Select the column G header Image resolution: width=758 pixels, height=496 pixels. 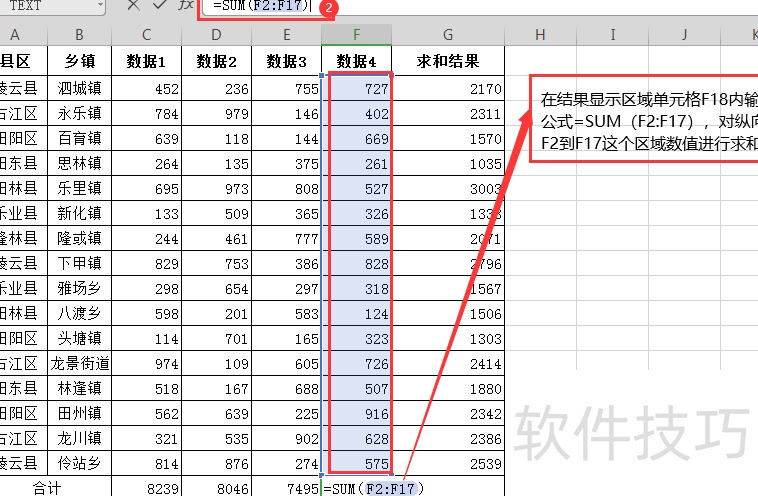pyautogui.click(x=448, y=35)
